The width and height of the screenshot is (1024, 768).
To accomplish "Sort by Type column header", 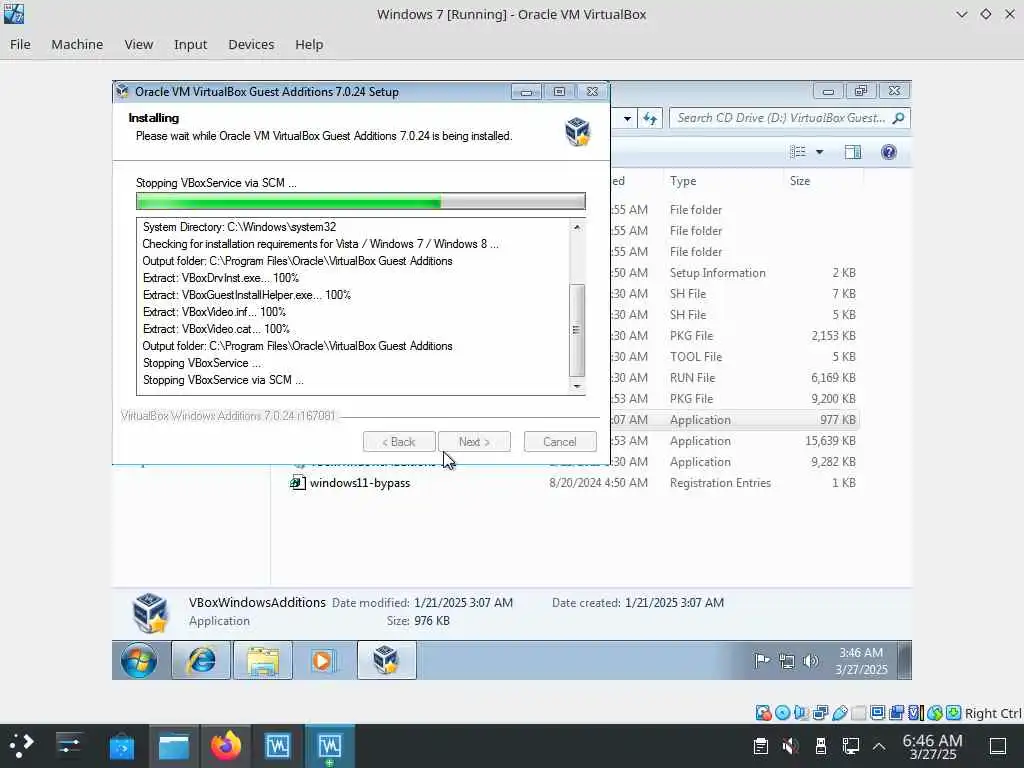I will pyautogui.click(x=683, y=181).
